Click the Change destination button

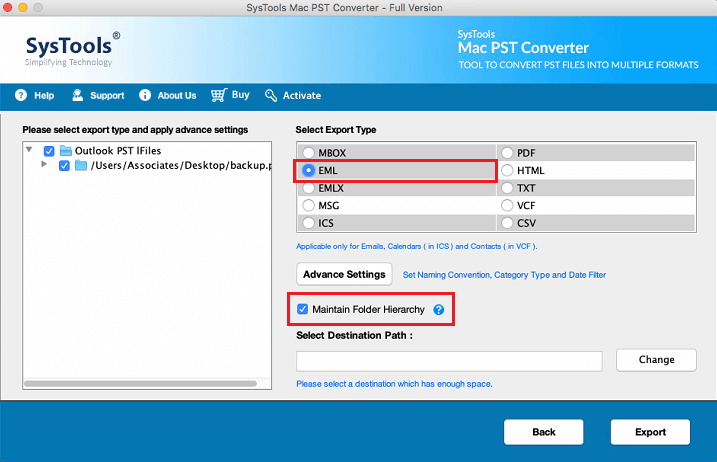(656, 360)
